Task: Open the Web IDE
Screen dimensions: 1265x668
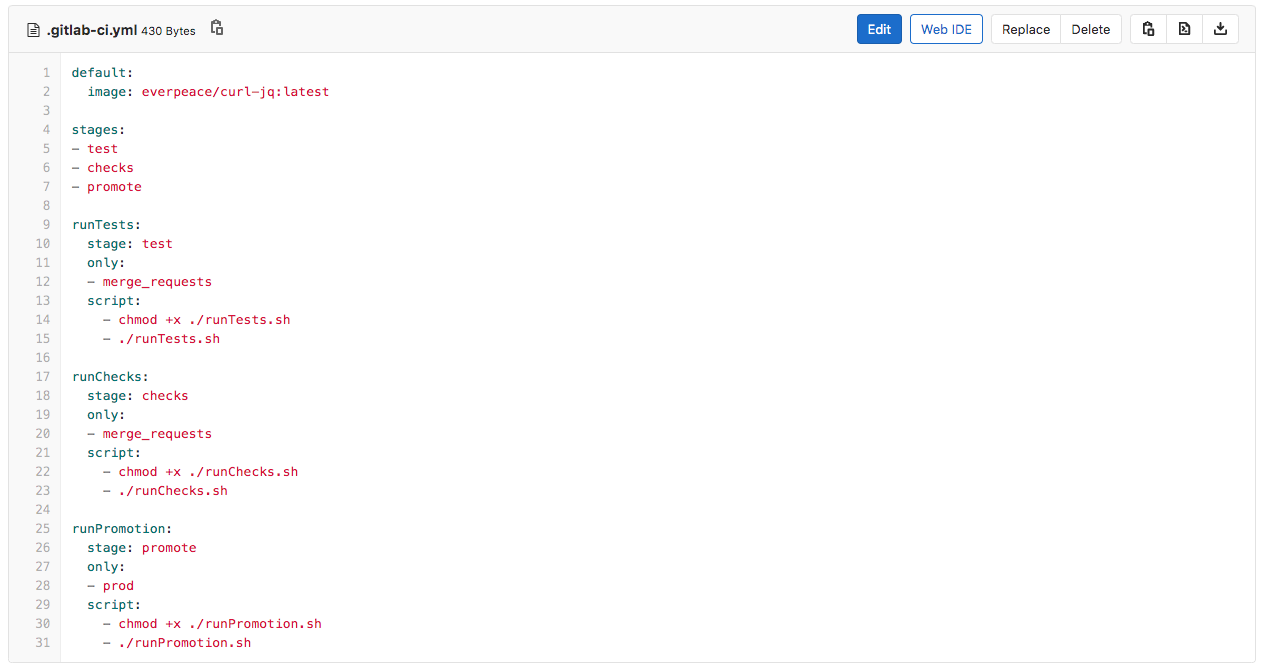Action: [x=946, y=29]
